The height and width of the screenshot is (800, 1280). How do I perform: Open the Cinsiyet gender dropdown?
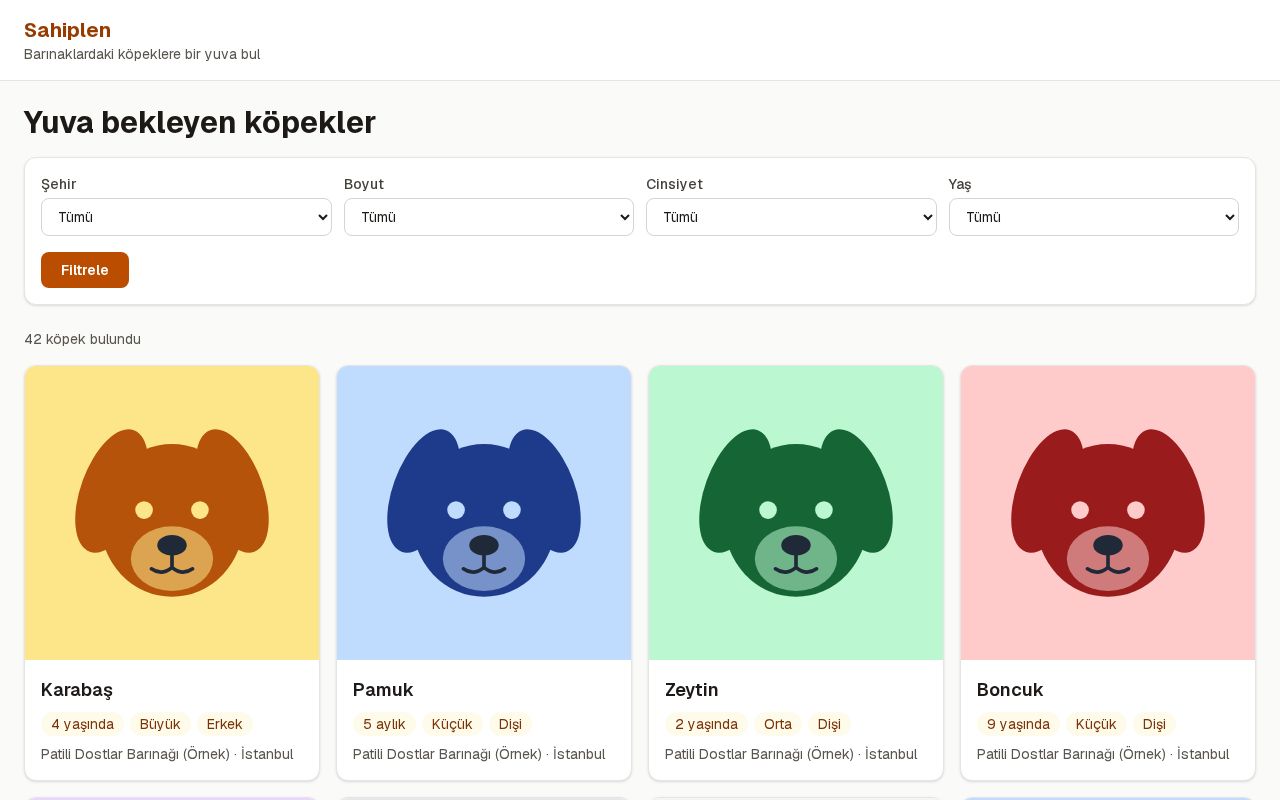(791, 217)
